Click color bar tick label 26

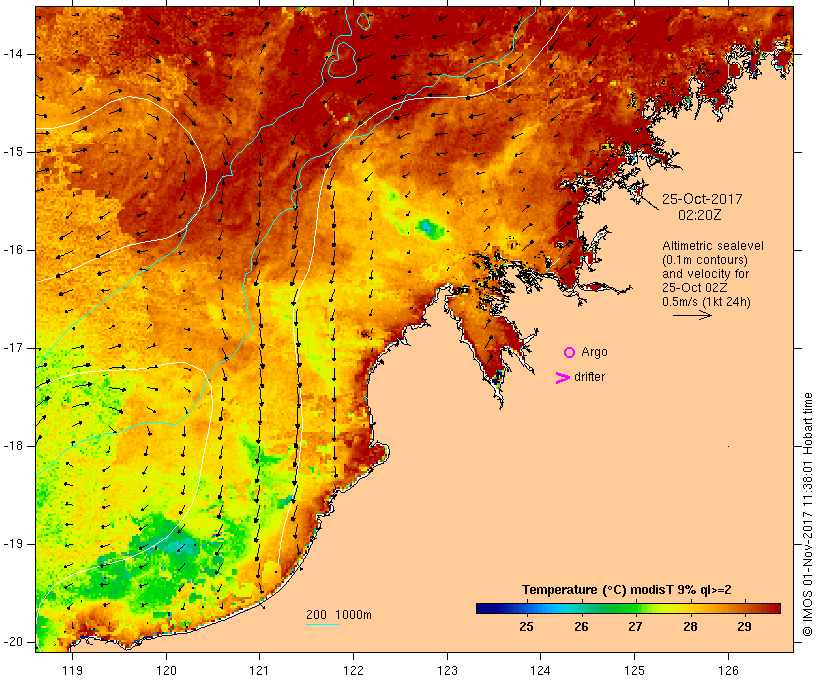pos(581,626)
